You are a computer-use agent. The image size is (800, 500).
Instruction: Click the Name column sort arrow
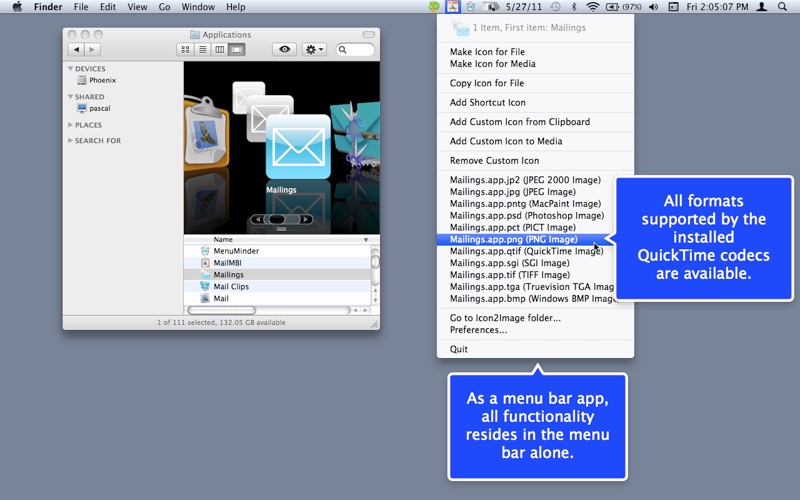tap(366, 240)
